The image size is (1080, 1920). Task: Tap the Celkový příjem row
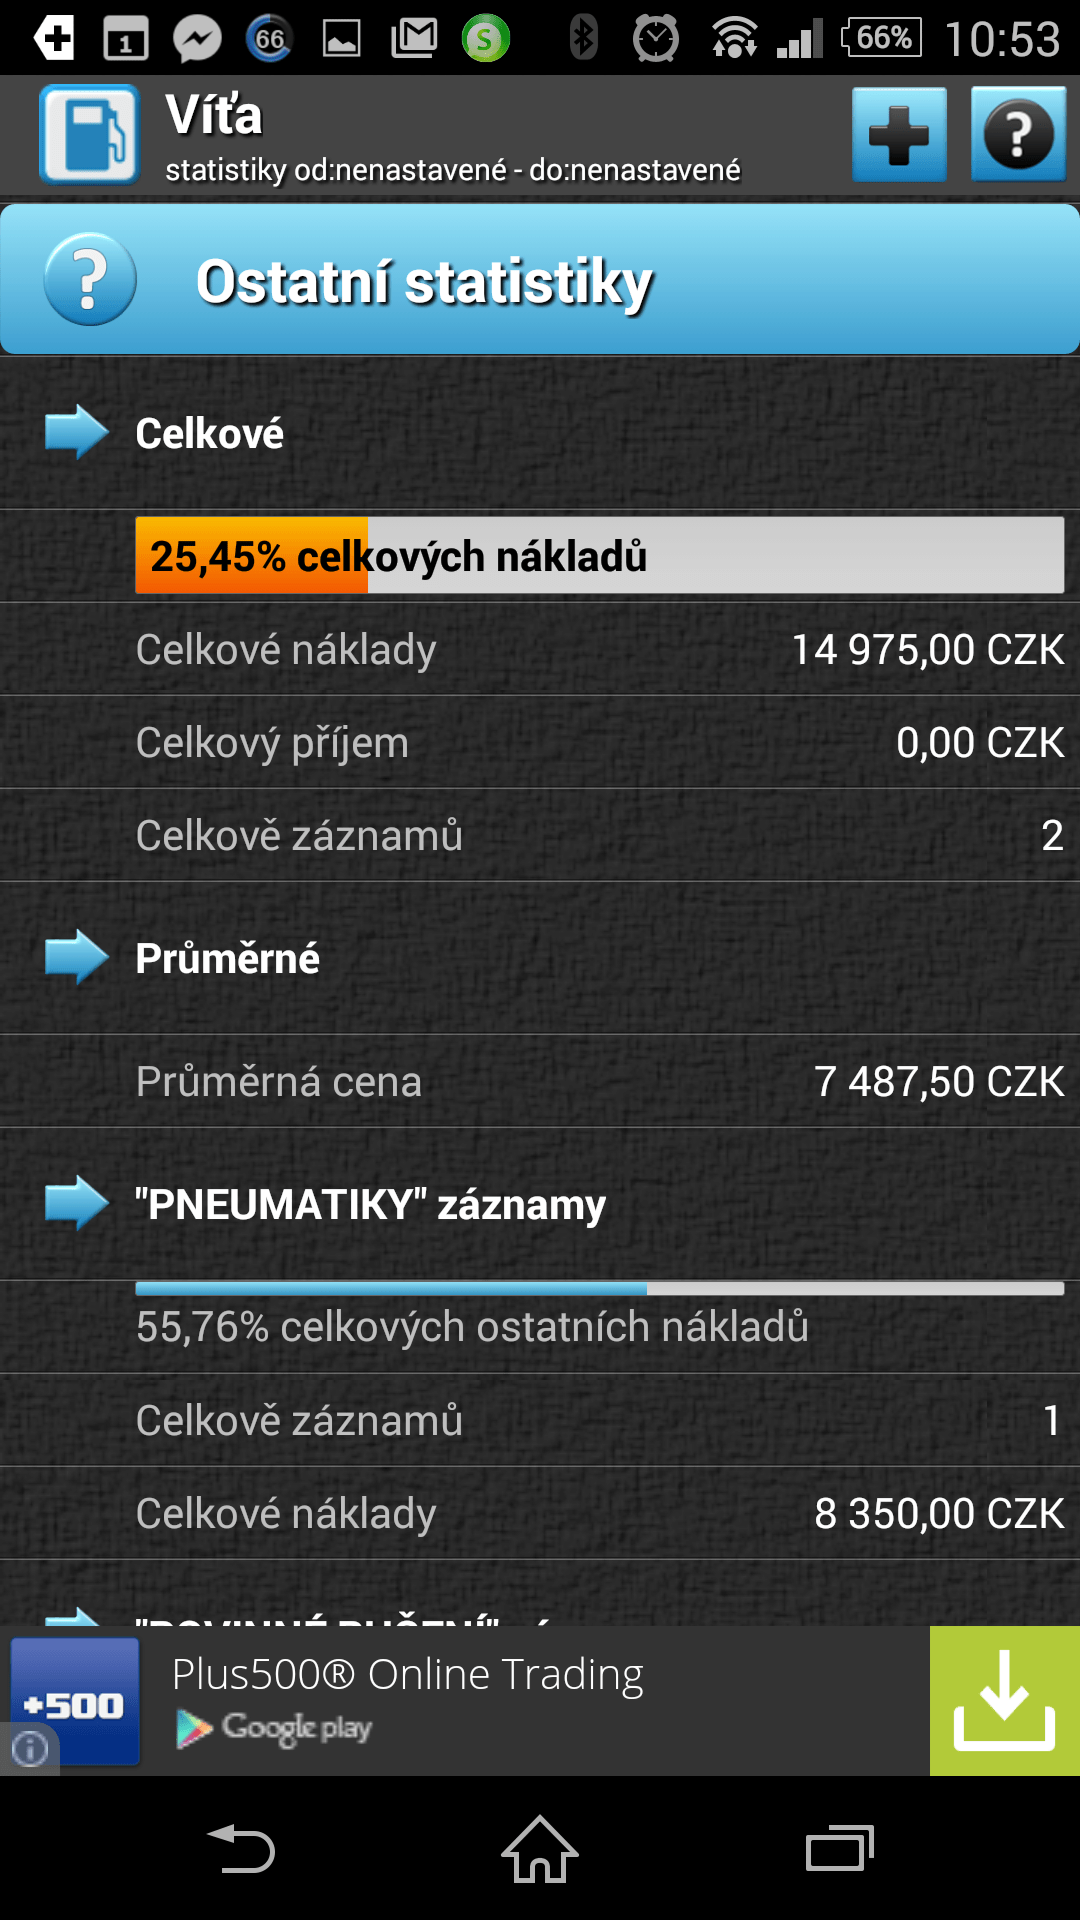[540, 742]
